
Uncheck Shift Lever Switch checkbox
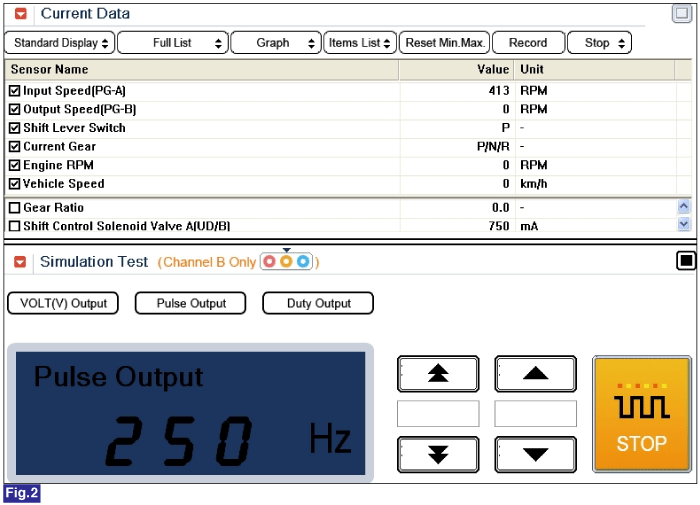(x=15, y=128)
